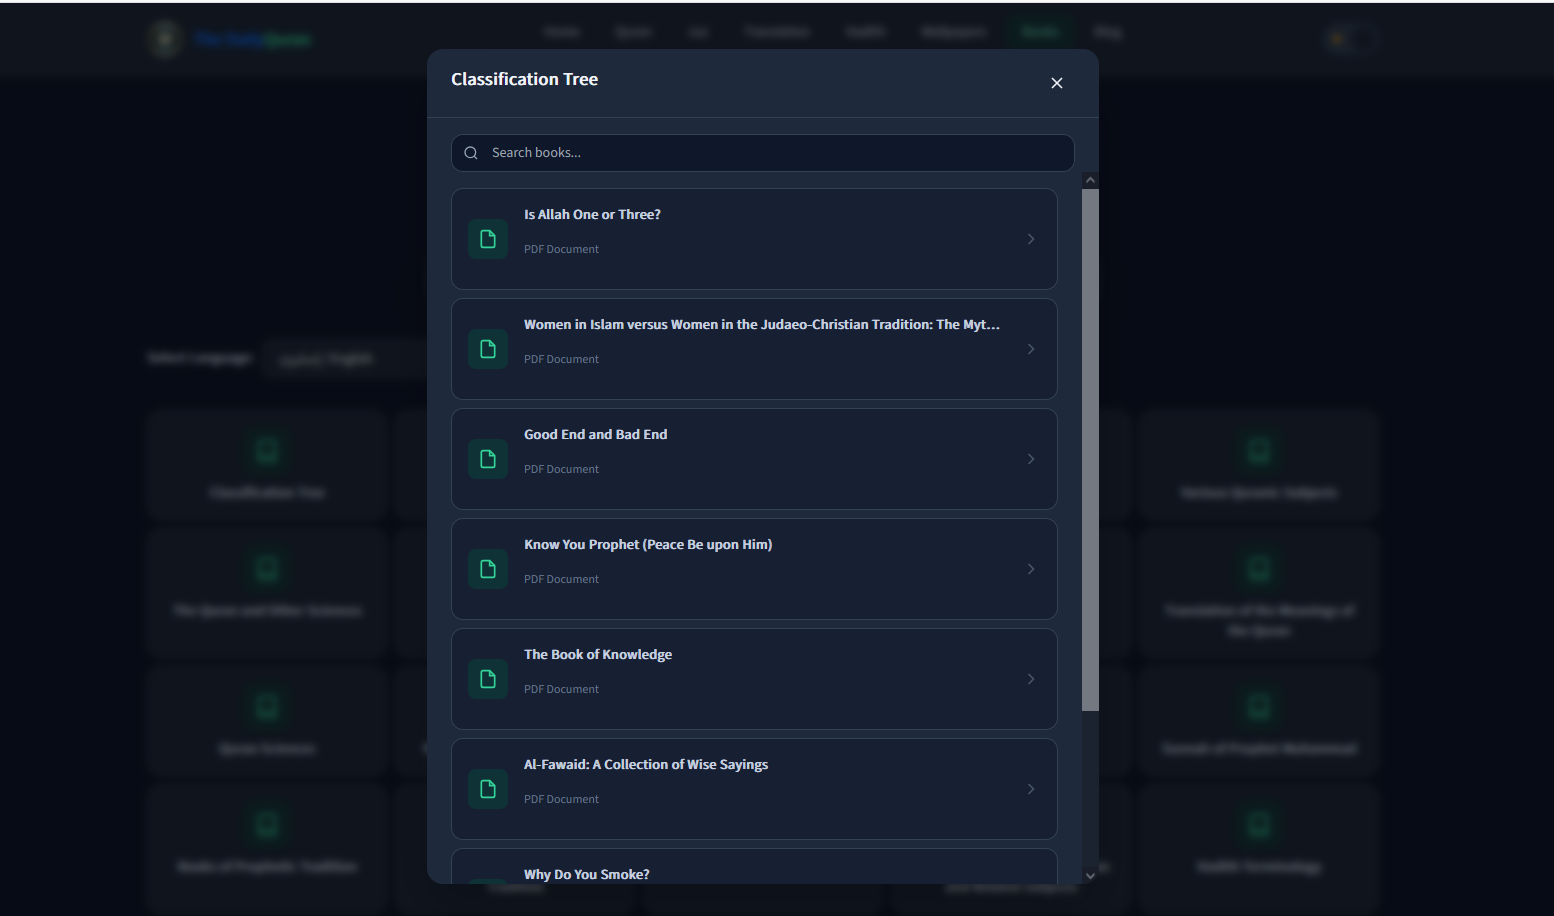The width and height of the screenshot is (1554, 916).
Task: Click the scroll down arrow in book list
Action: pyautogui.click(x=1090, y=875)
